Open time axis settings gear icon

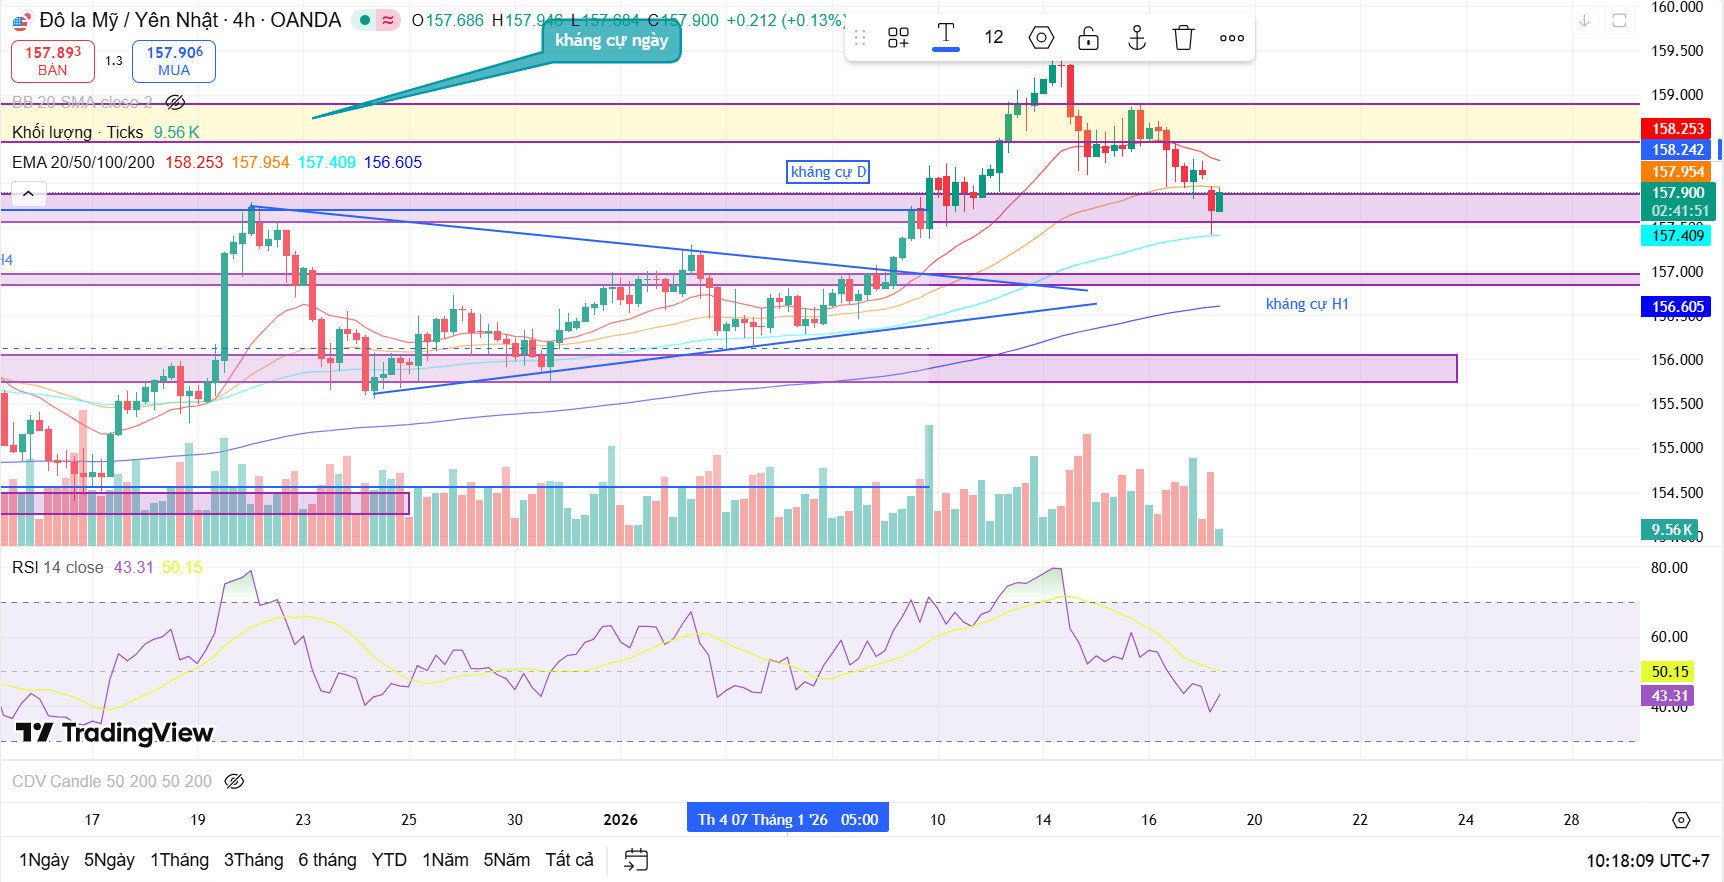(x=1681, y=820)
